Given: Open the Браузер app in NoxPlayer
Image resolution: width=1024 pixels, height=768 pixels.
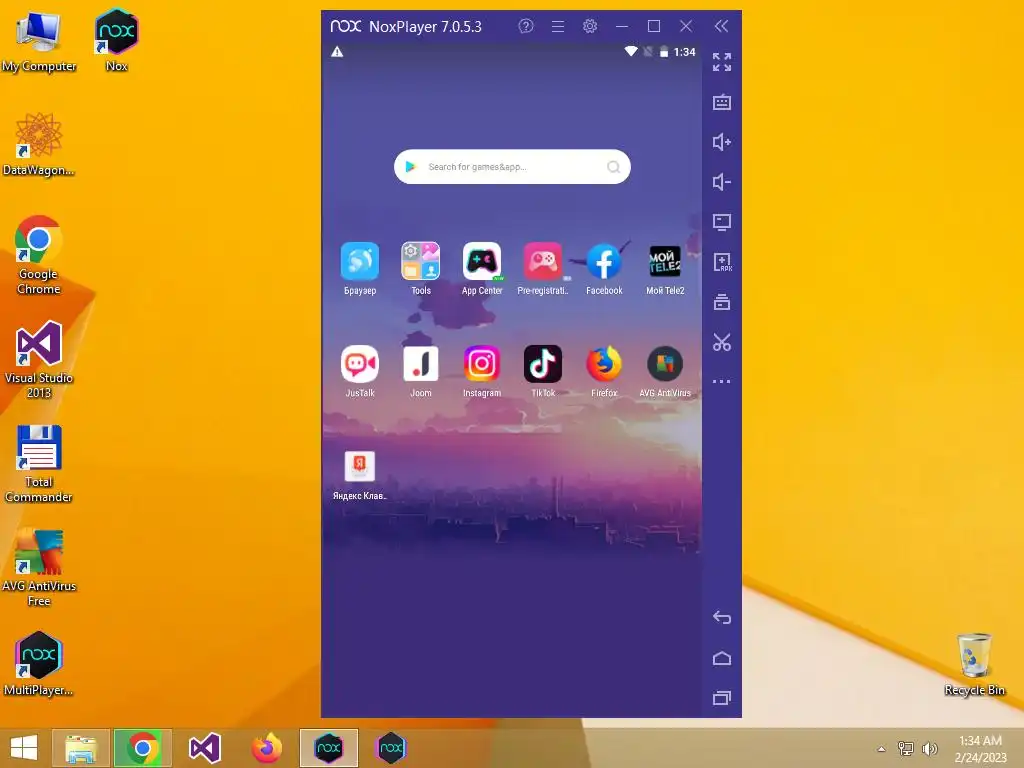Looking at the screenshot, I should click(x=360, y=262).
